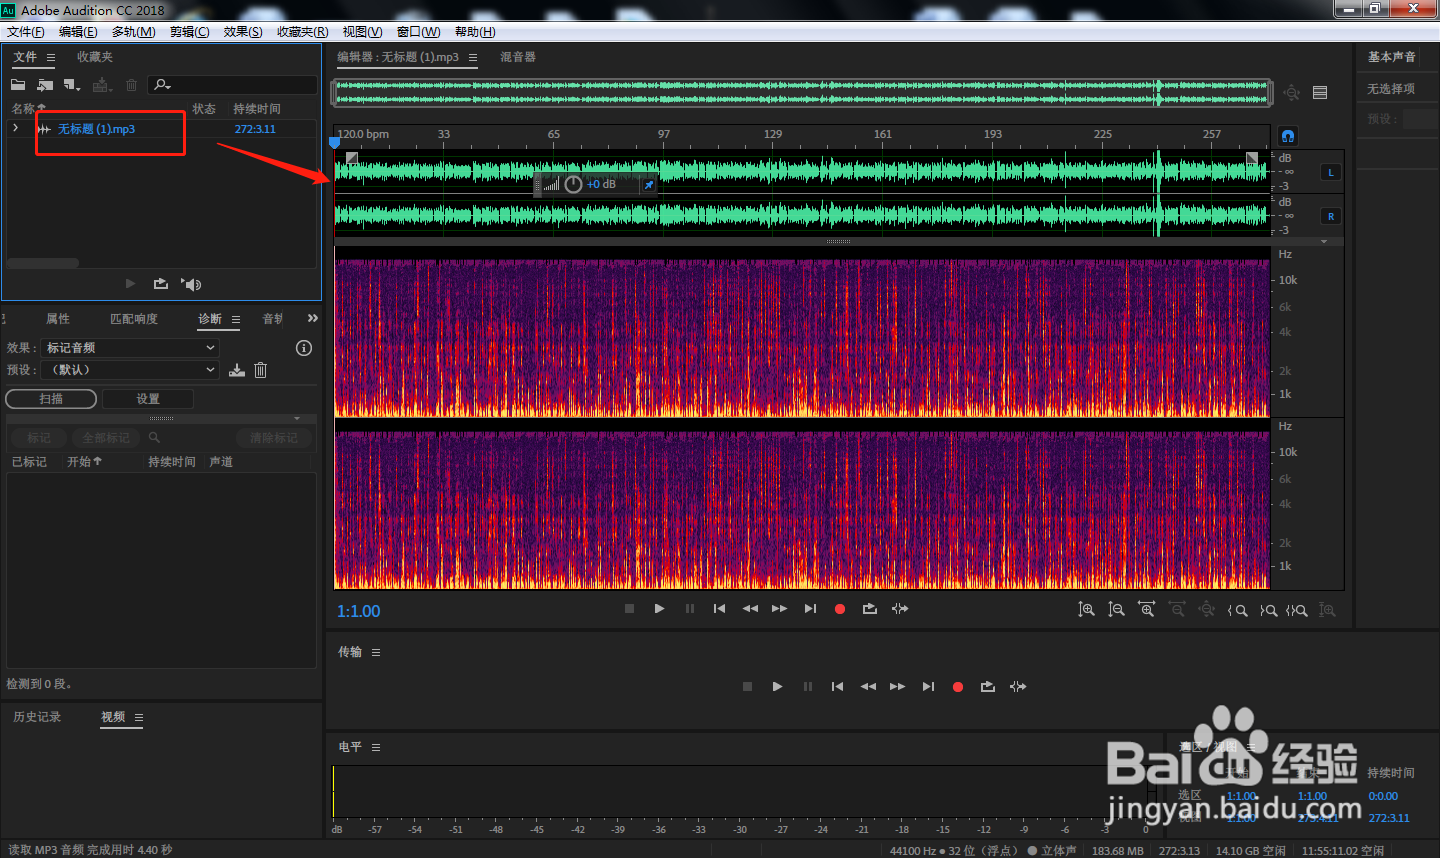Click the diagnostics info icon
Viewport: 1440px width, 858px height.
tap(304, 348)
